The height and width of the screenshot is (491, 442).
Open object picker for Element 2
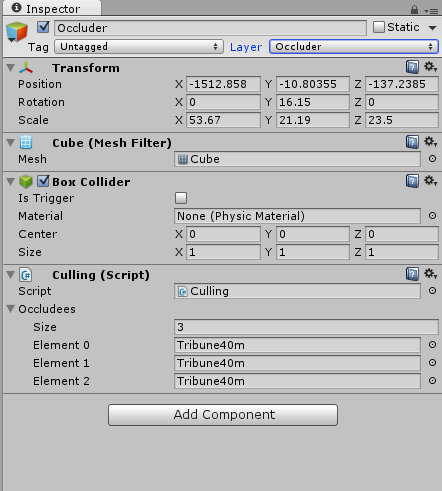click(x=432, y=380)
